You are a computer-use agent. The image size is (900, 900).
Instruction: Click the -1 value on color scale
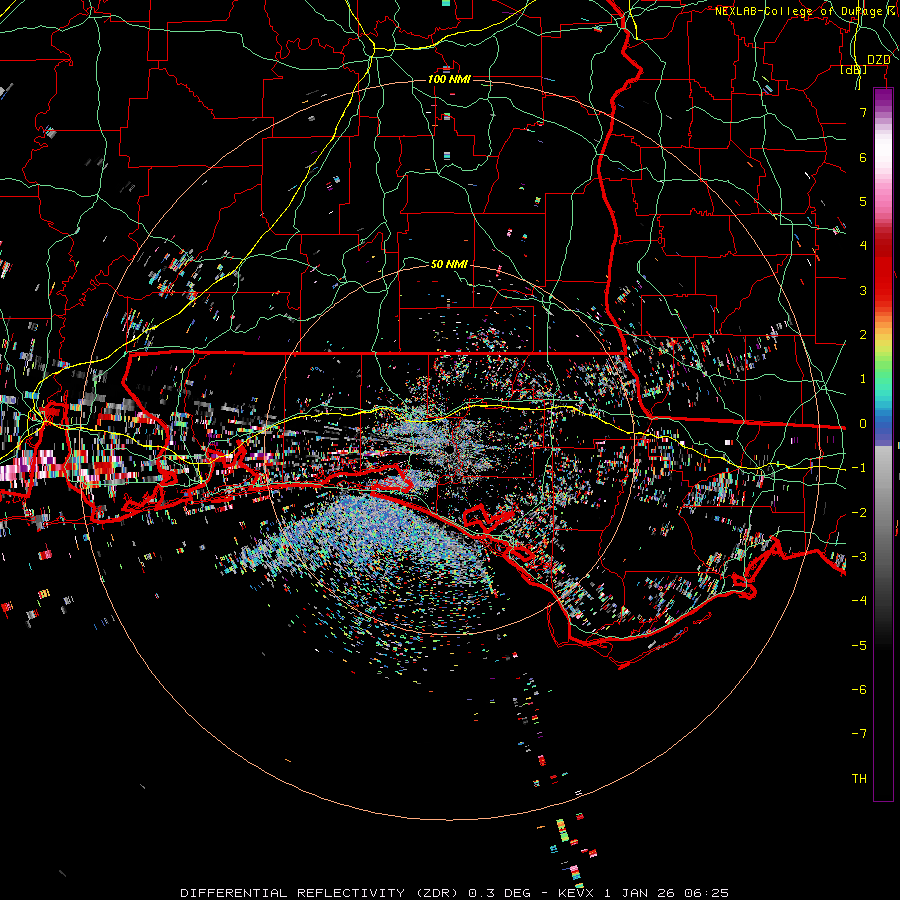[859, 468]
